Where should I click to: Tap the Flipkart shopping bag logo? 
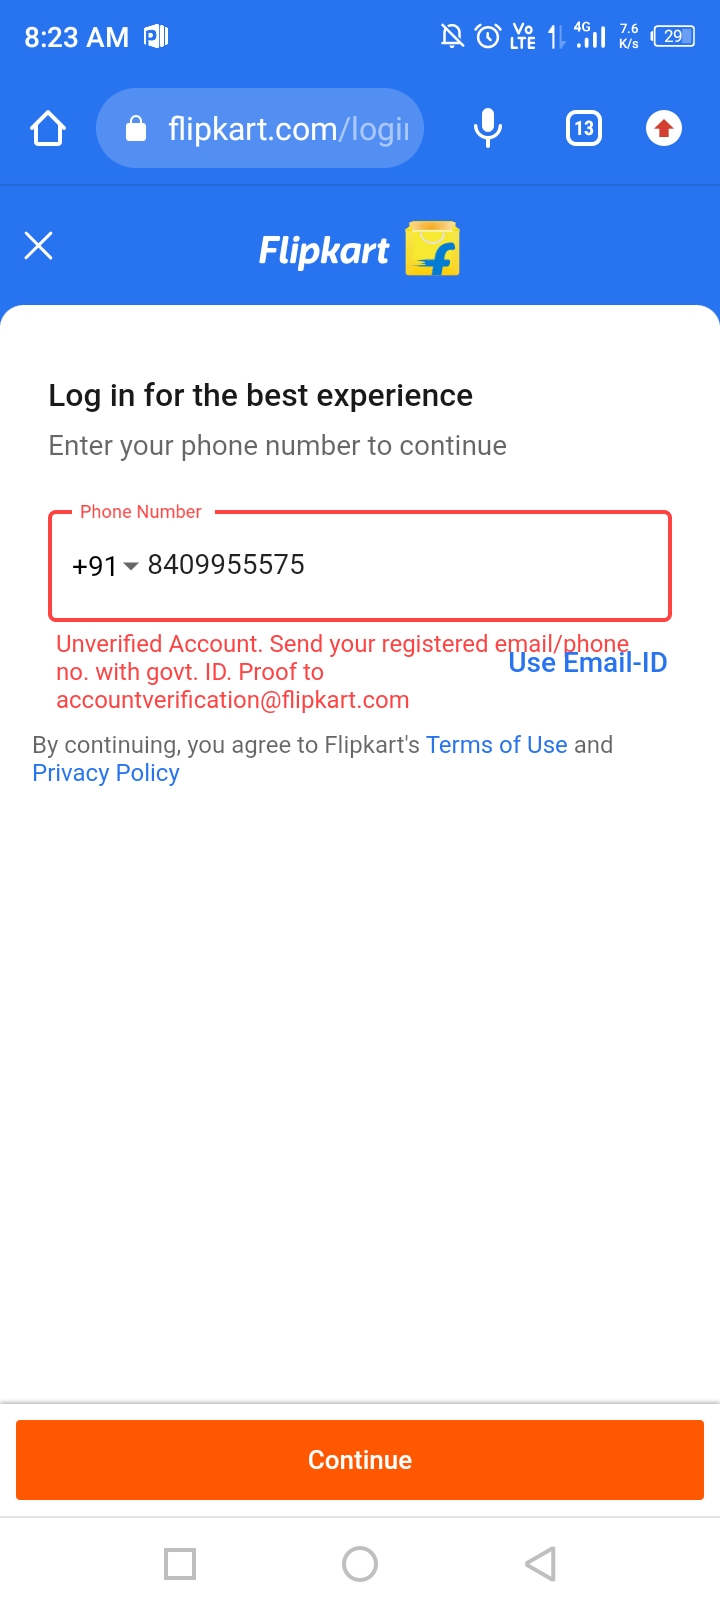click(x=432, y=249)
